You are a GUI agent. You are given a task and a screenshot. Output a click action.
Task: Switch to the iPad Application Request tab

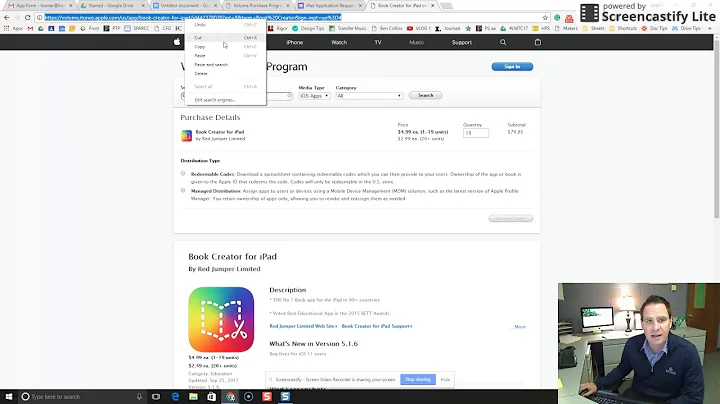click(x=330, y=6)
